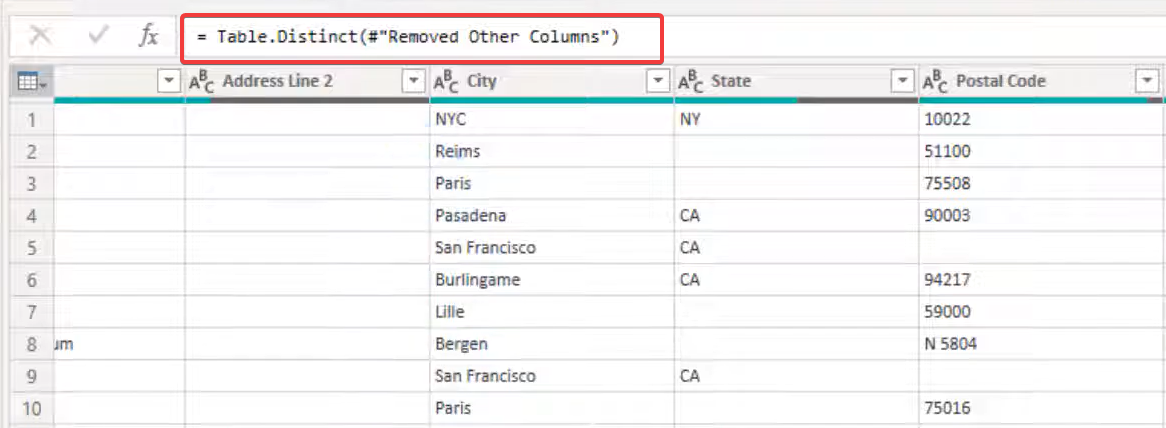Select row number 5
This screenshot has width=1166, height=428.
[x=31, y=247]
